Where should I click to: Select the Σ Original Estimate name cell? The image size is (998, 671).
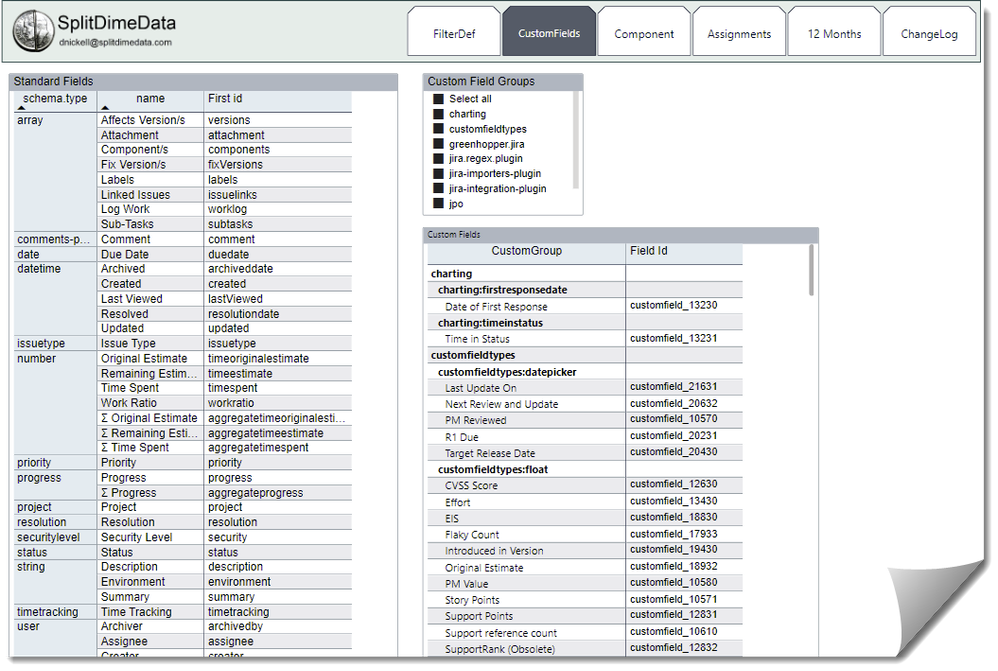[150, 418]
